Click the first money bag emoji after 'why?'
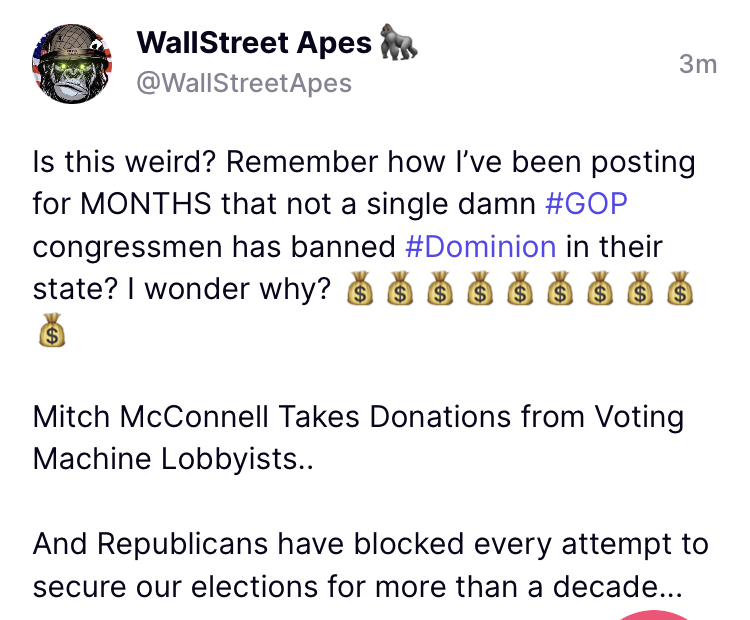 click(x=361, y=291)
